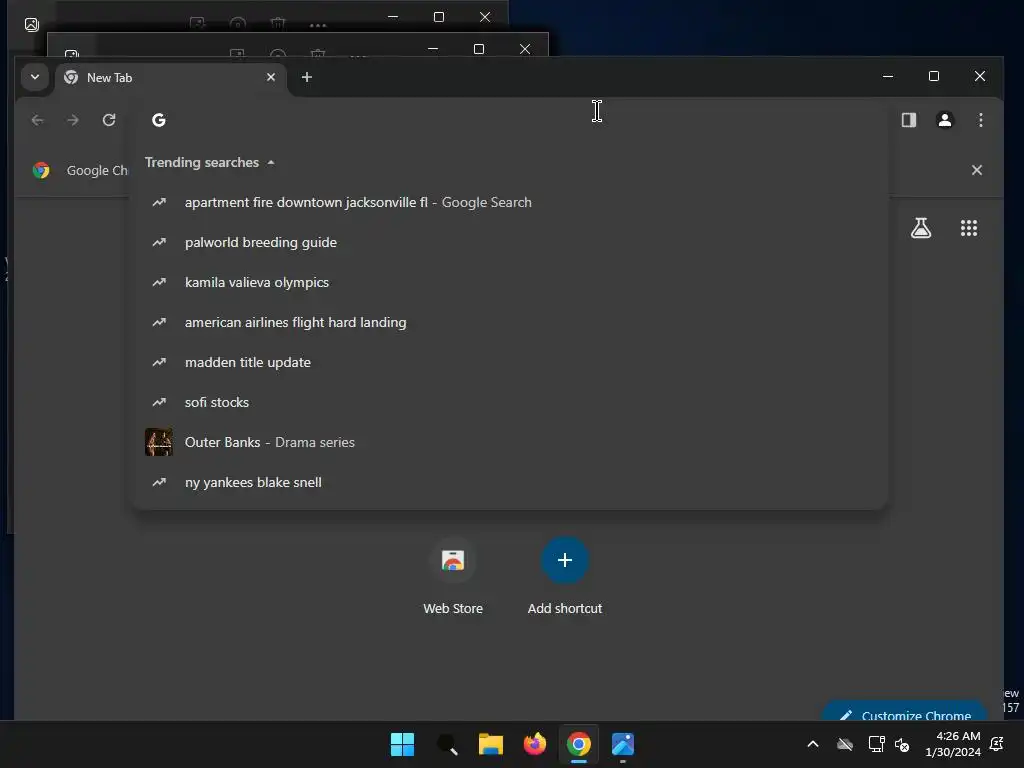Image resolution: width=1024 pixels, height=768 pixels.
Task: Close the New Tab tab
Action: pyautogui.click(x=271, y=77)
